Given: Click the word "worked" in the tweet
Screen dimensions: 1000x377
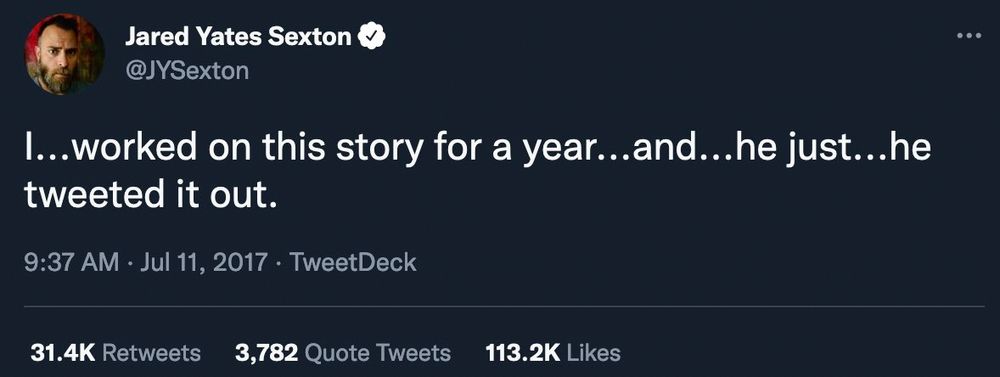Looking at the screenshot, I should pyautogui.click(x=135, y=147).
